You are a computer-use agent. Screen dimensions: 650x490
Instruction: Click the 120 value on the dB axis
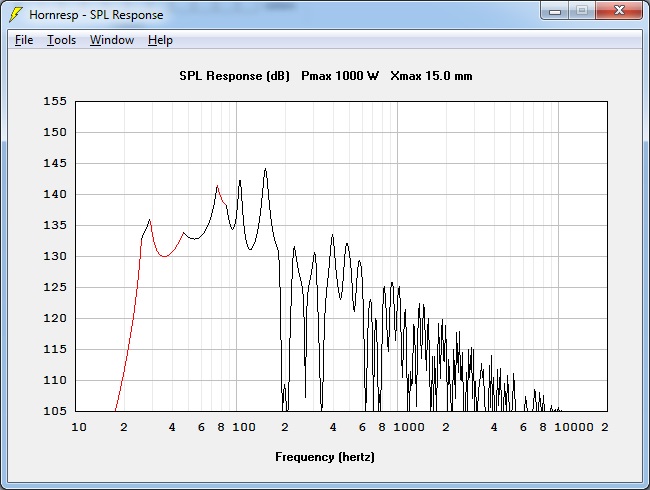55,318
